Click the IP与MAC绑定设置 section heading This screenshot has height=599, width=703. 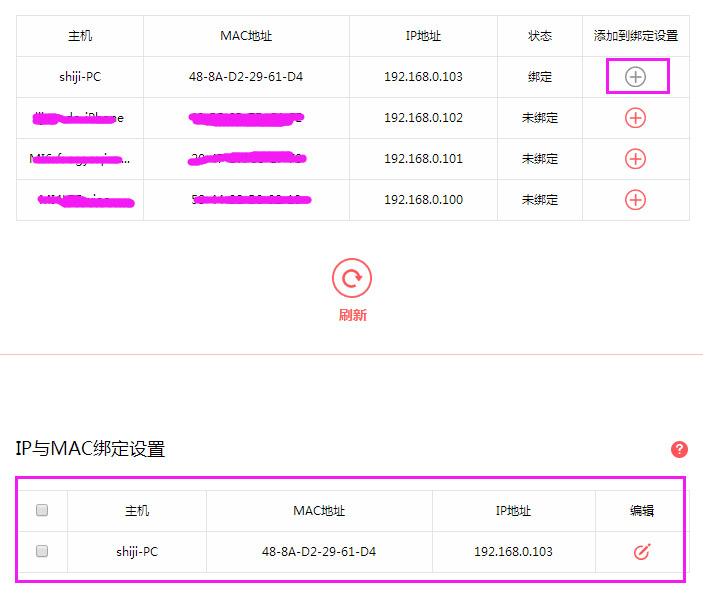90,450
